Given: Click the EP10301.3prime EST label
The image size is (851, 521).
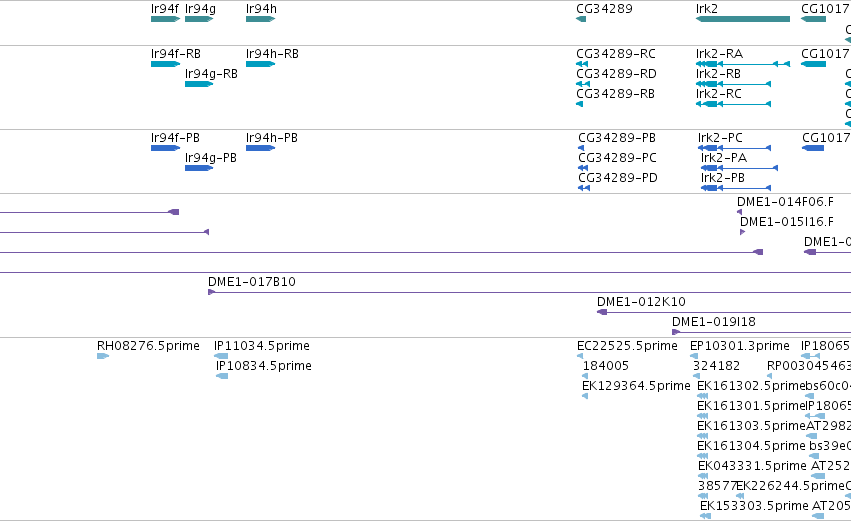Looking at the screenshot, I should (740, 346).
